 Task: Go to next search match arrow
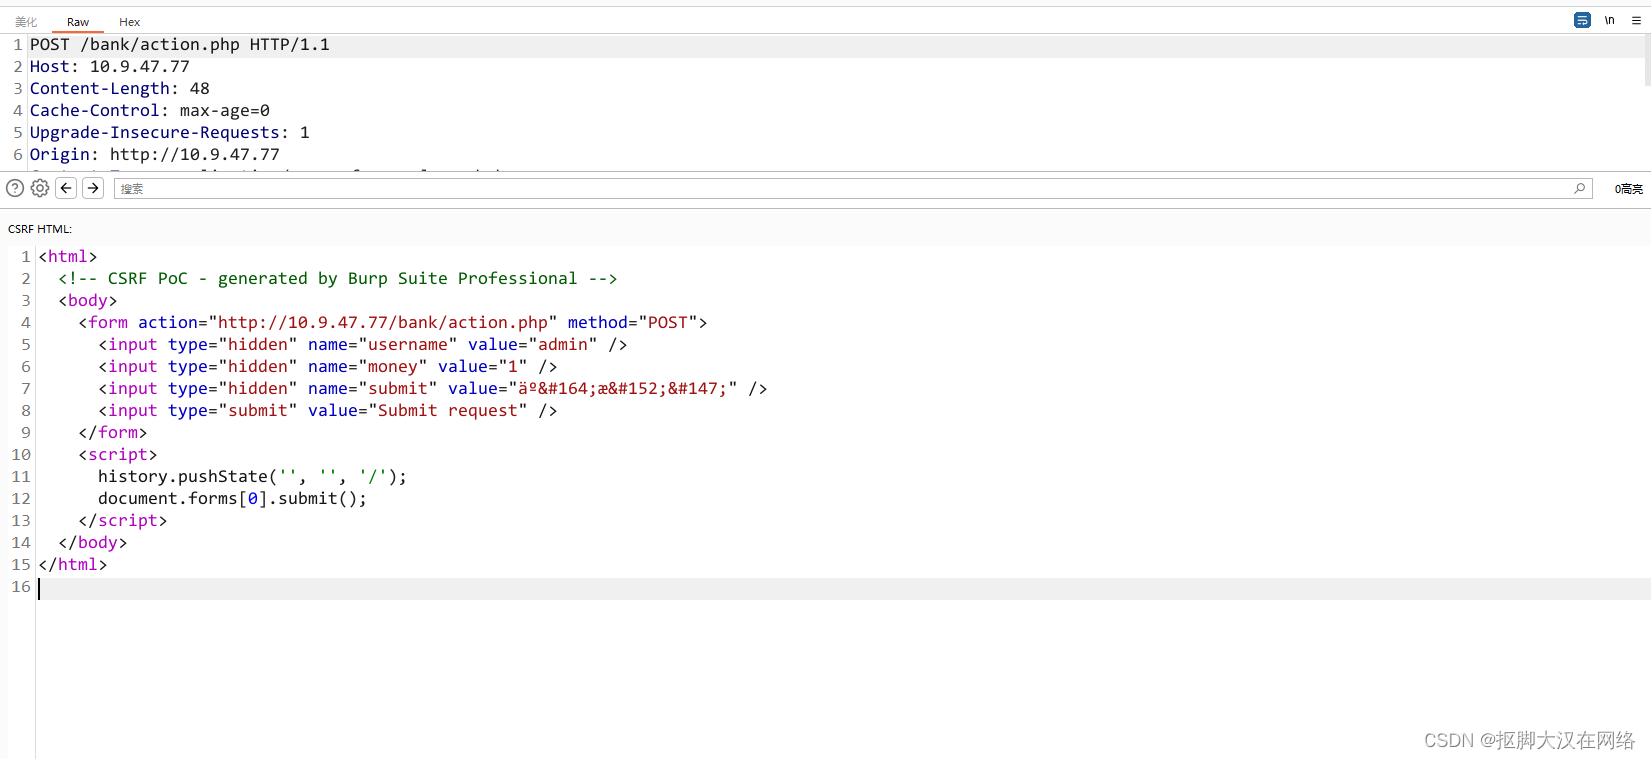[x=93, y=188]
